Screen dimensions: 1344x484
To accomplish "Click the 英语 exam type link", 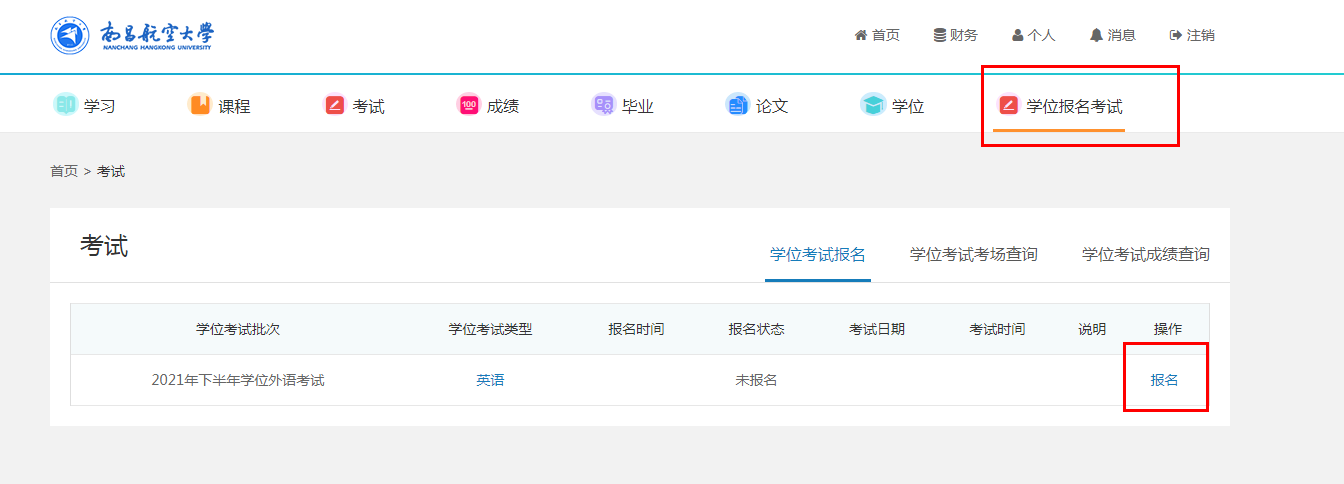I will click(490, 380).
